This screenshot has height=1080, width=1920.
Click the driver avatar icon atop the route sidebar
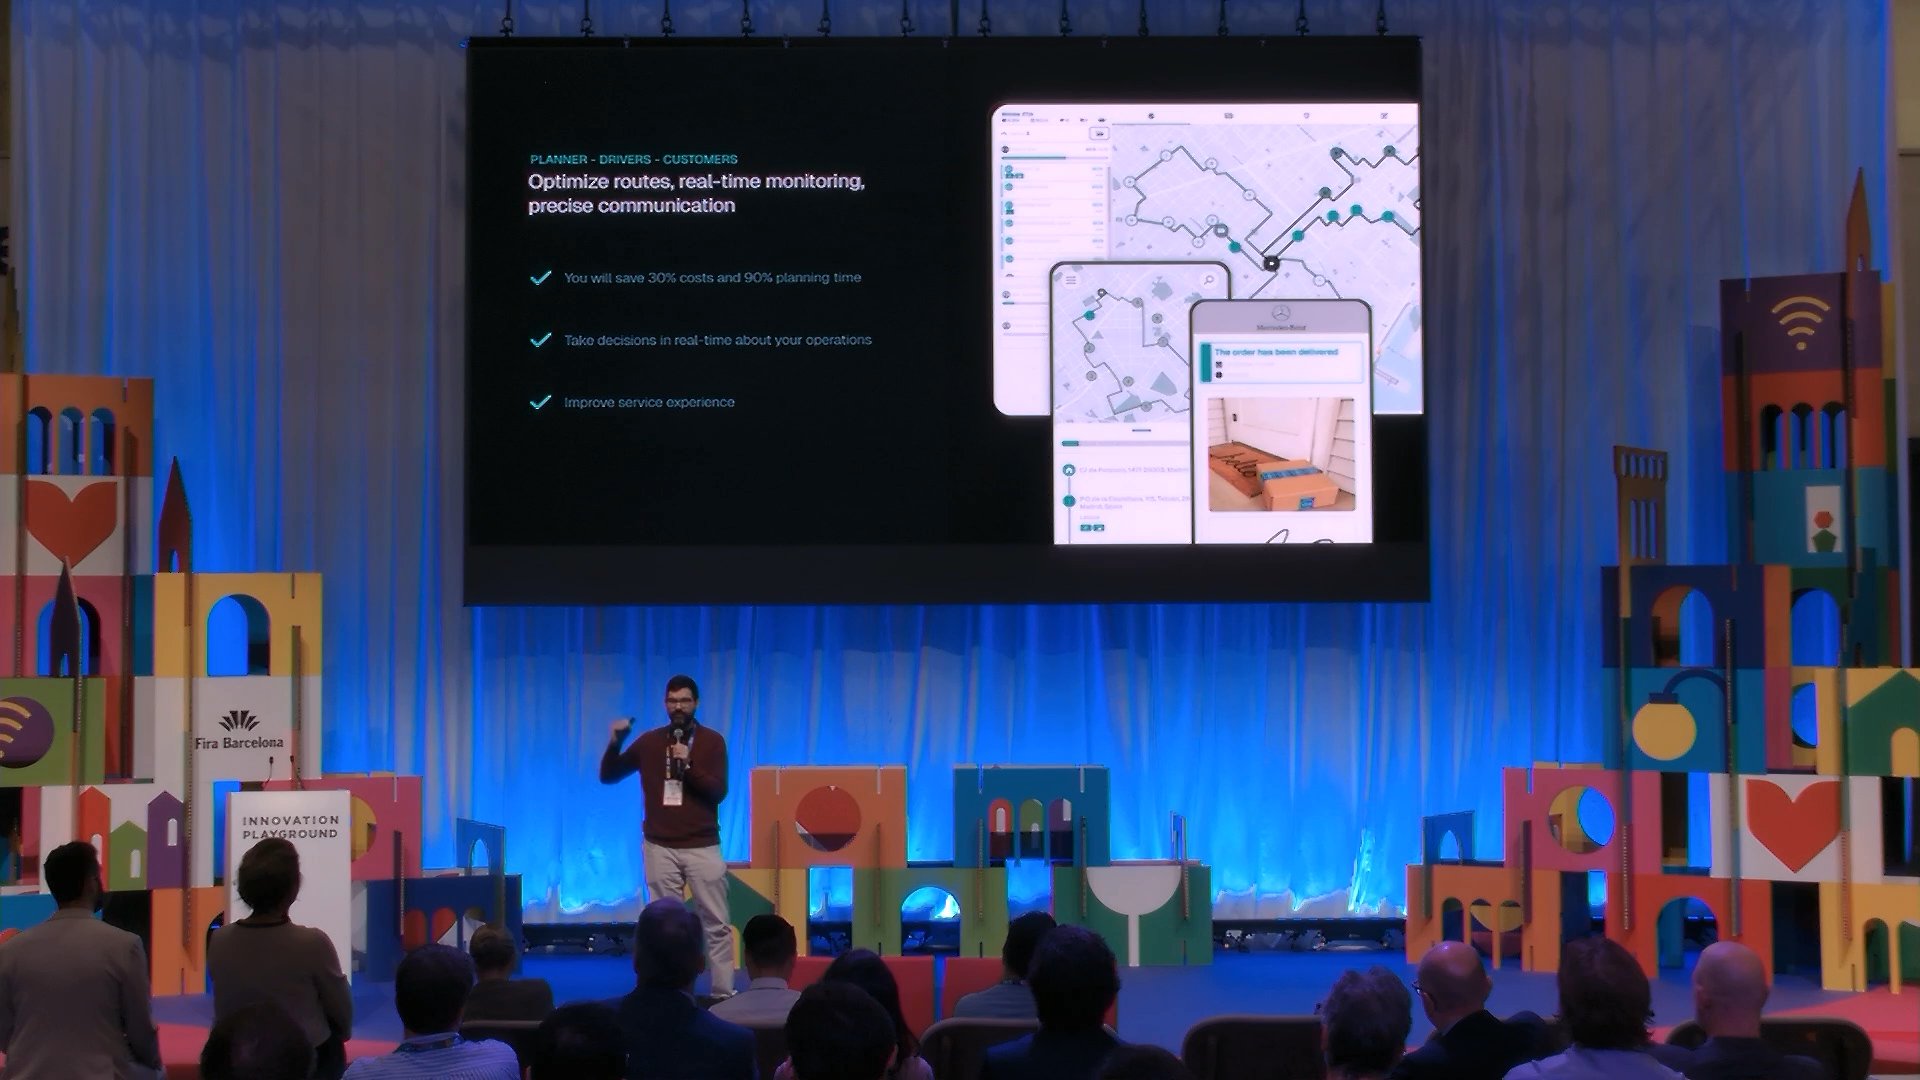[1005, 148]
